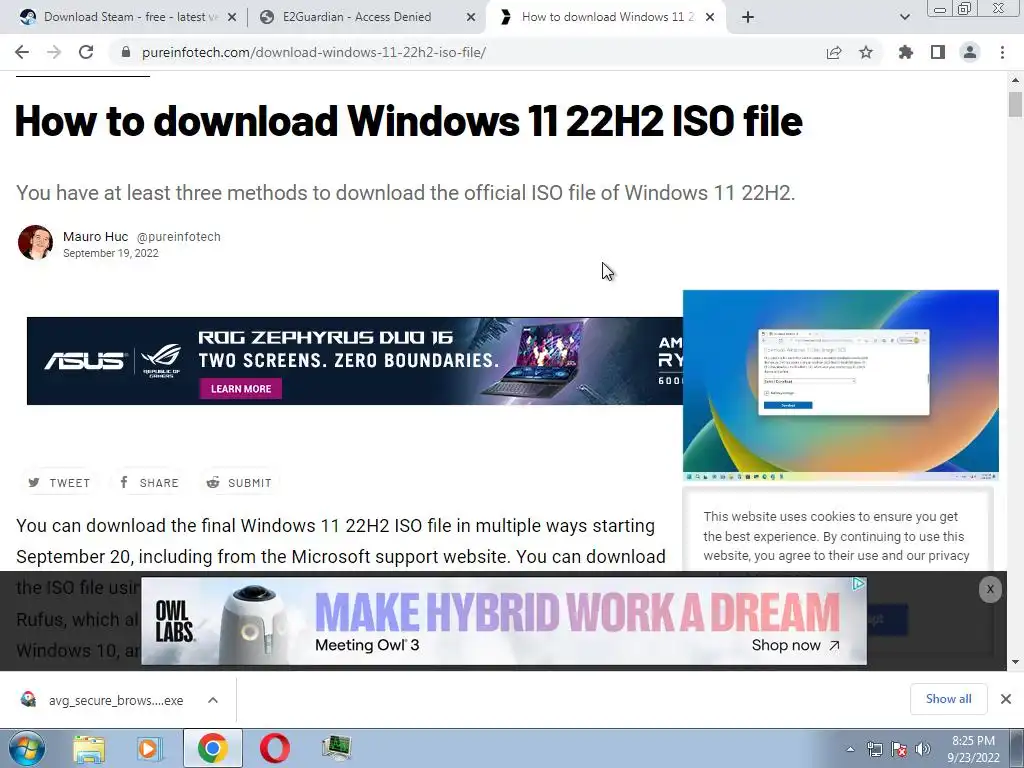Close the E2Guardian tab
The width and height of the screenshot is (1024, 768).
point(471,17)
